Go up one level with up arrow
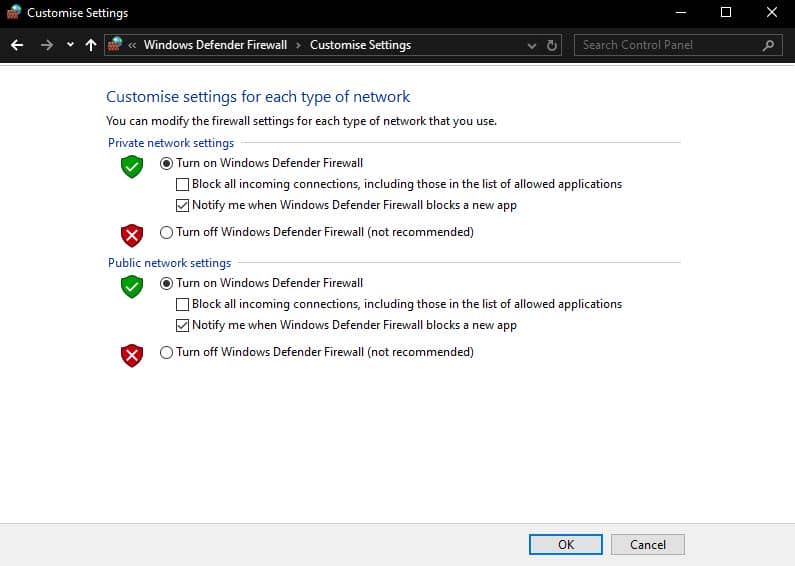The width and height of the screenshot is (795, 566). [91, 45]
